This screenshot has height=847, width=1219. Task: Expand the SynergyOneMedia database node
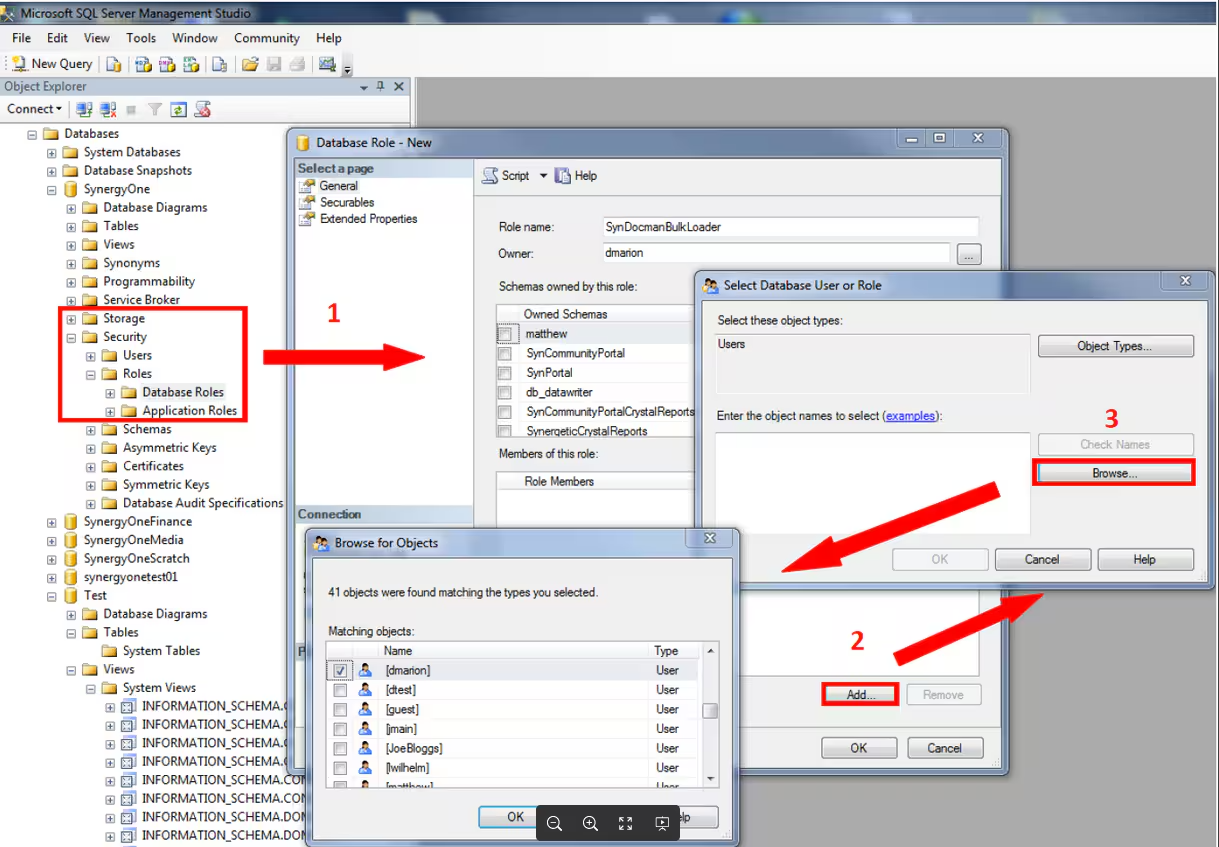(51, 540)
